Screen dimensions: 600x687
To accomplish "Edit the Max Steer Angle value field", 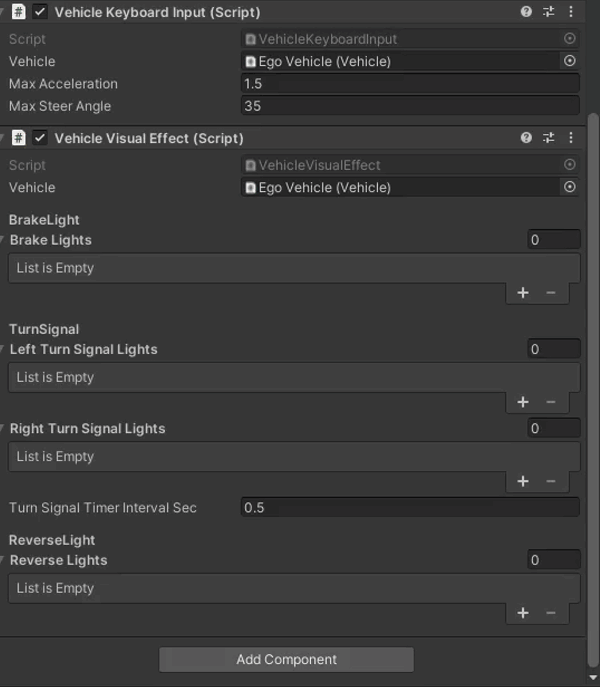I will [410, 106].
